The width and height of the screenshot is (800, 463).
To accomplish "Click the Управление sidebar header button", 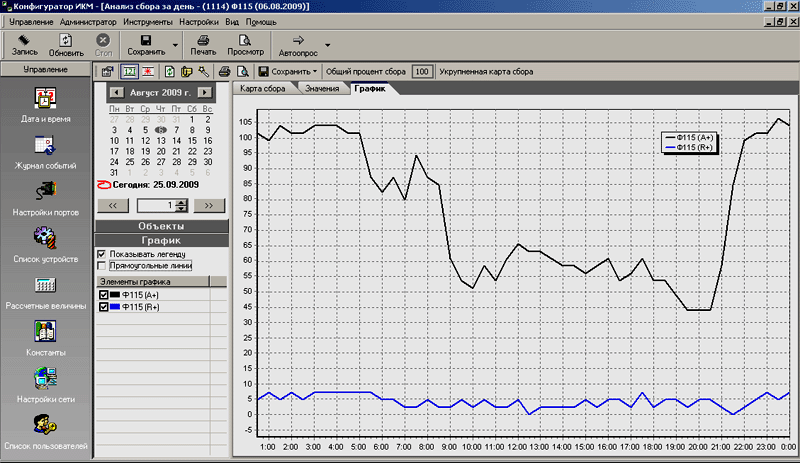I will [x=45, y=69].
